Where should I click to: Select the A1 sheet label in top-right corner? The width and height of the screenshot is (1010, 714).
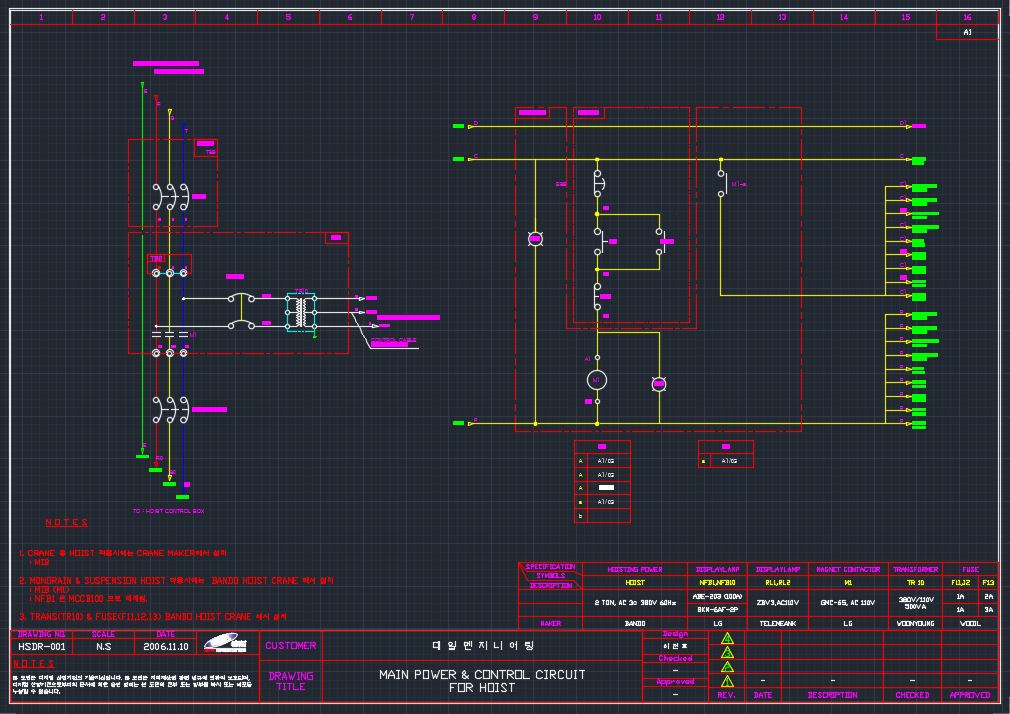(x=967, y=32)
